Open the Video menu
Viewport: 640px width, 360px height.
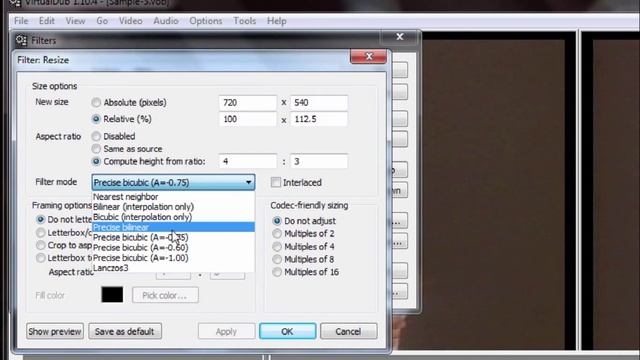[131, 21]
